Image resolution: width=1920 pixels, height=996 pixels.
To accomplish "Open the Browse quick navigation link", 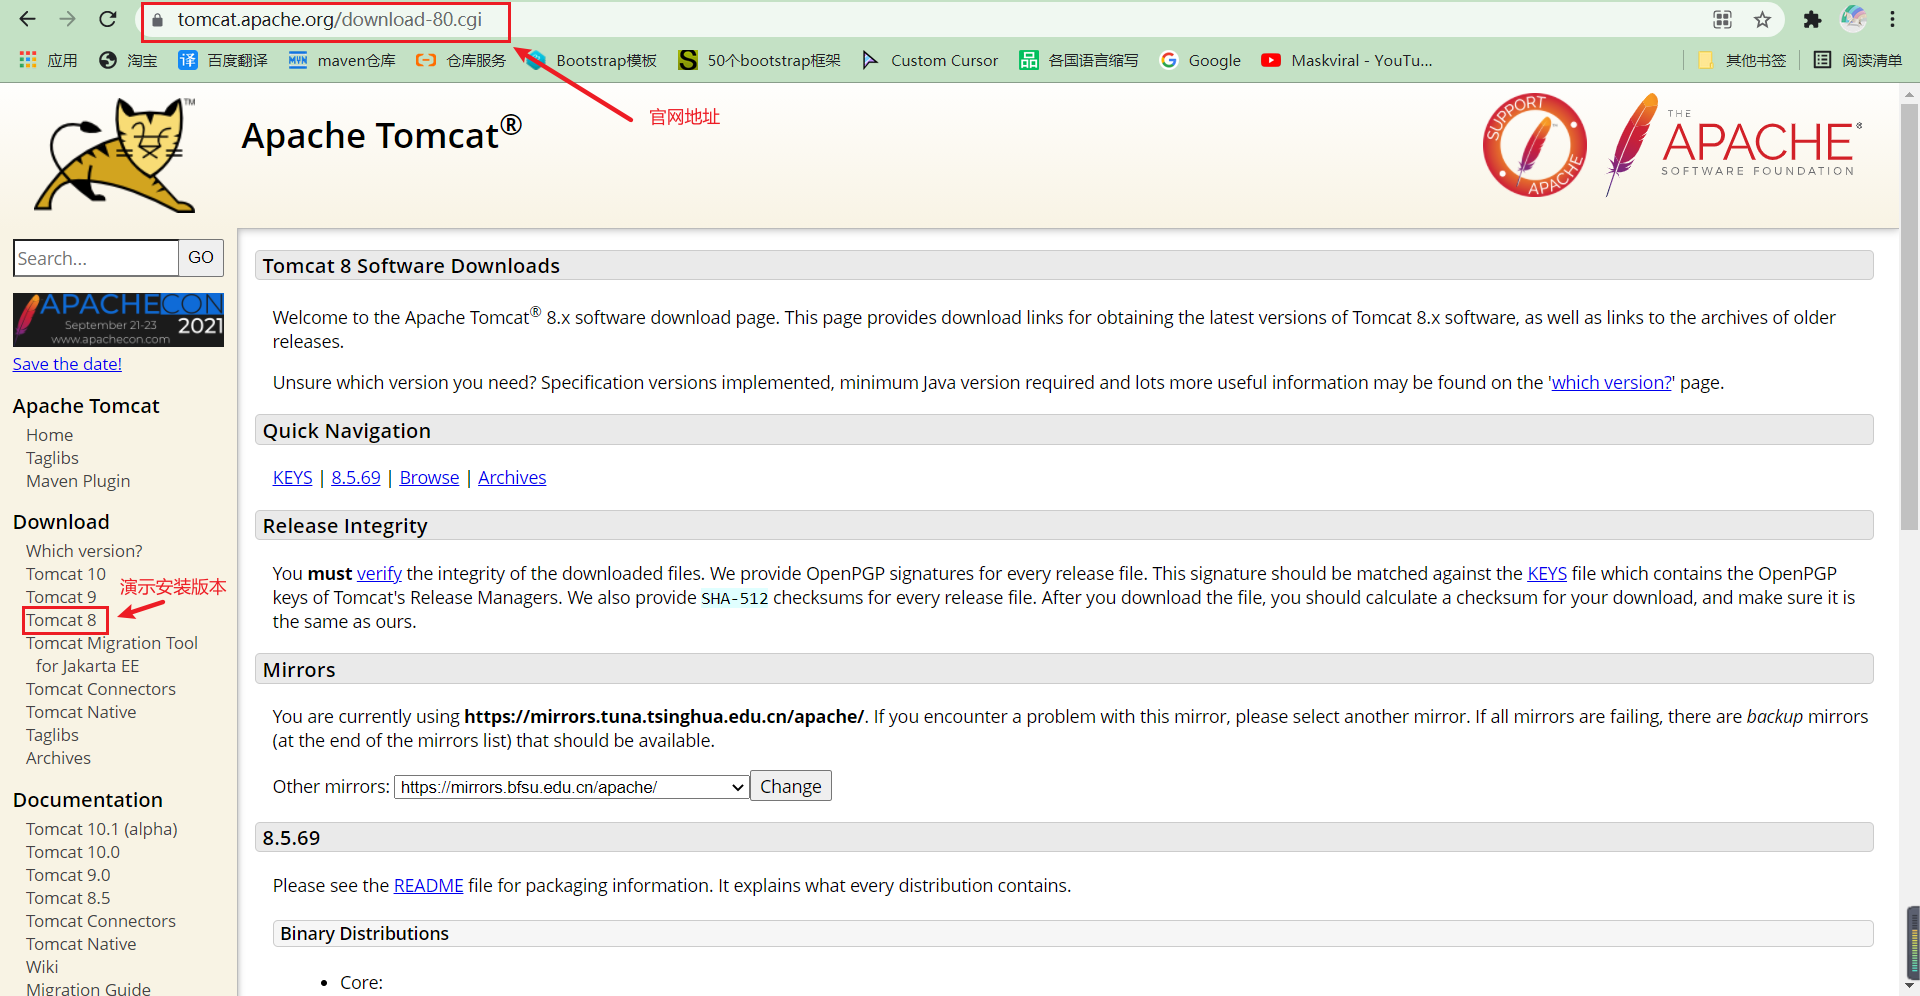I will click(x=429, y=478).
